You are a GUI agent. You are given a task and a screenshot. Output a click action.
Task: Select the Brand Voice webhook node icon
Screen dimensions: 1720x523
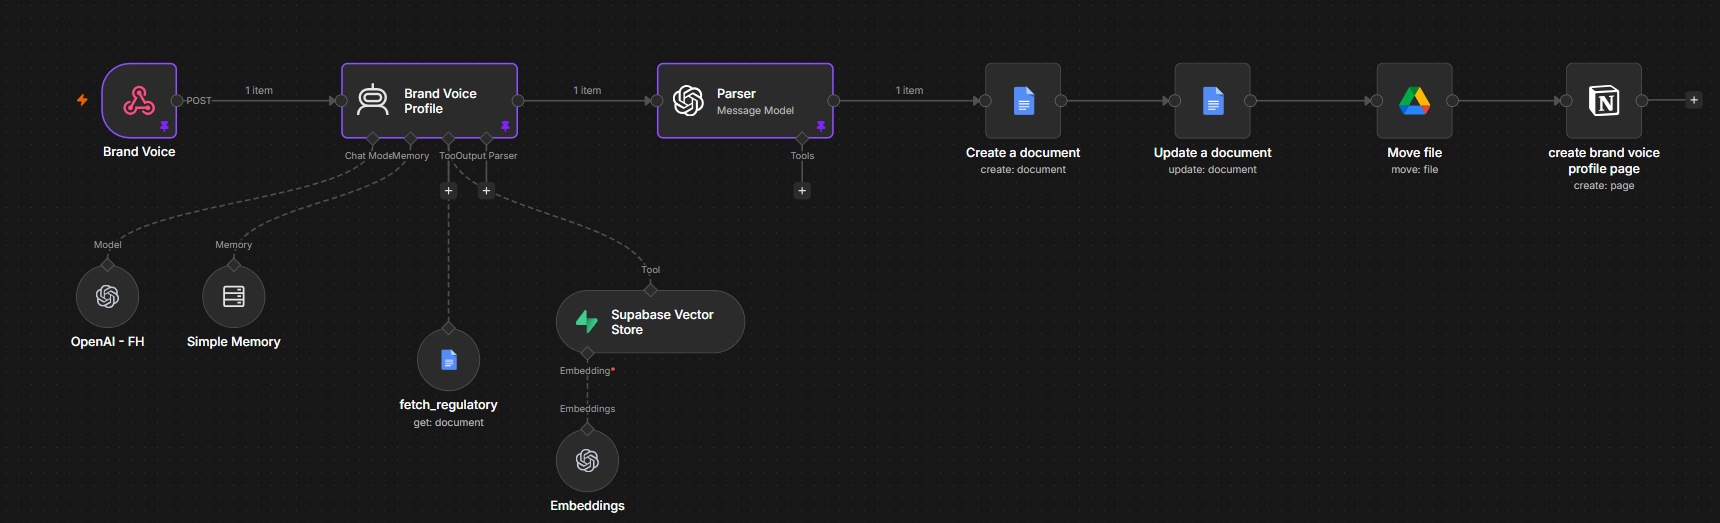139,100
